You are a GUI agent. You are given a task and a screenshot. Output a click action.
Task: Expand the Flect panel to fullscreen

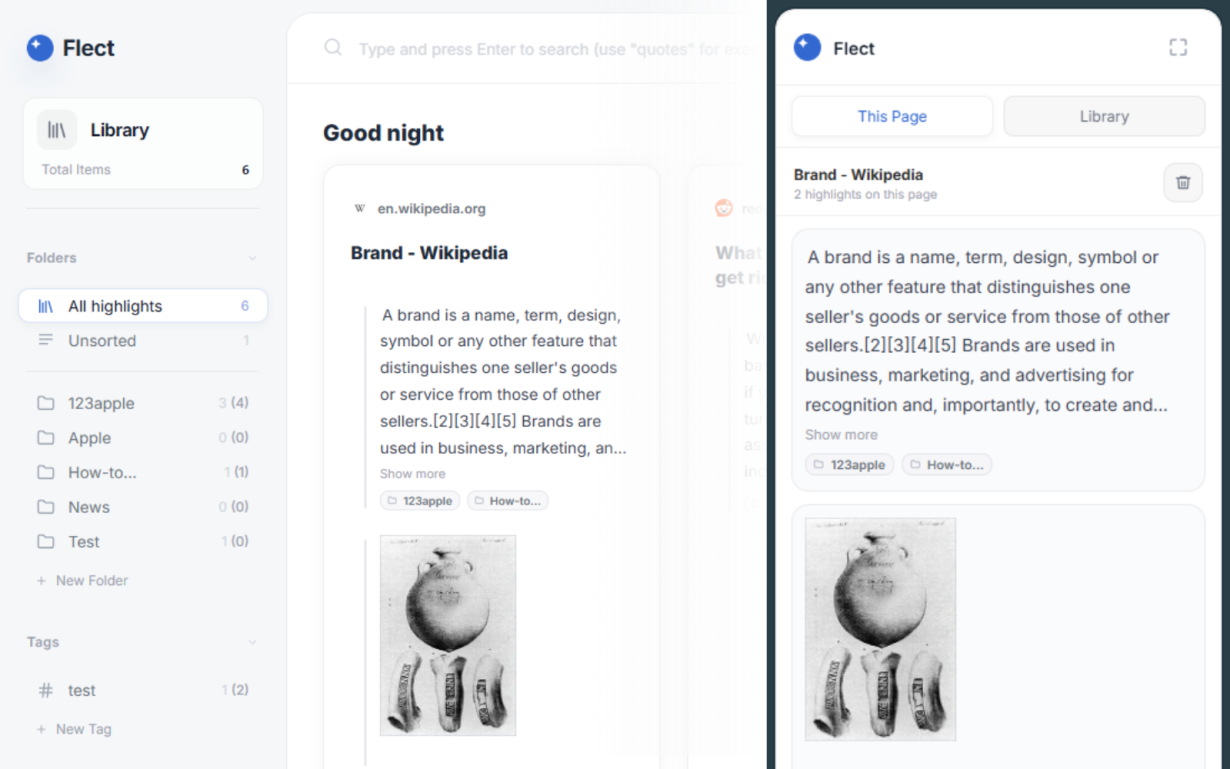(1178, 48)
